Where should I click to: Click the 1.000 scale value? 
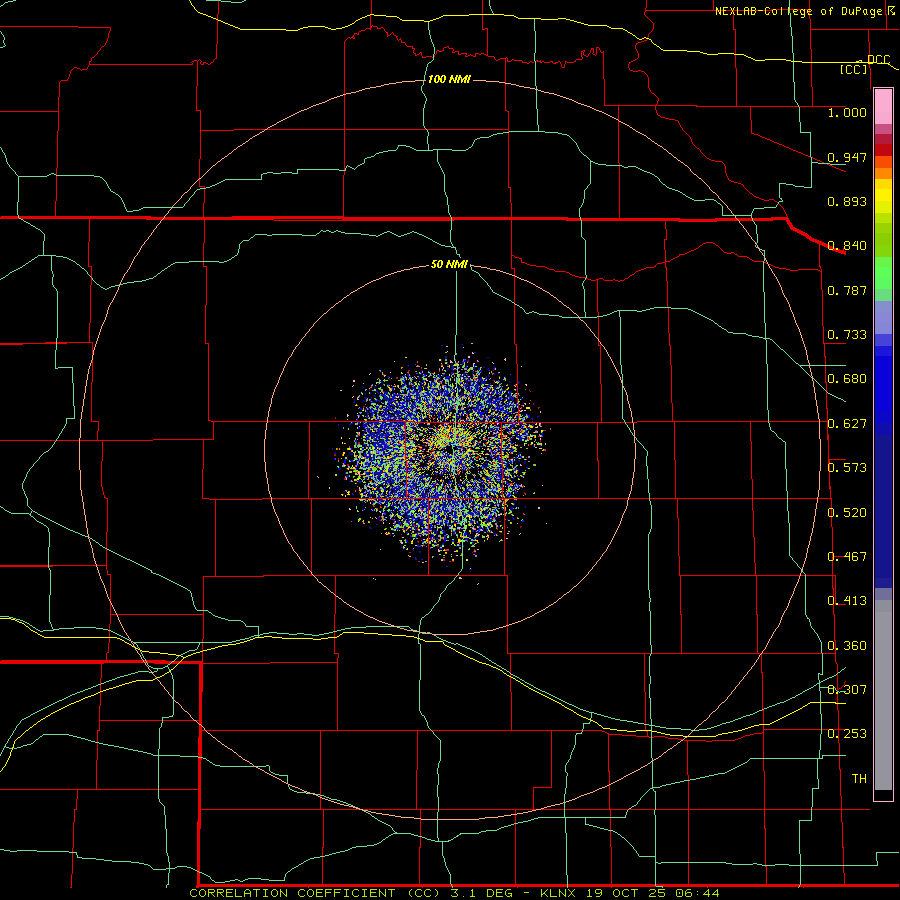[x=847, y=112]
